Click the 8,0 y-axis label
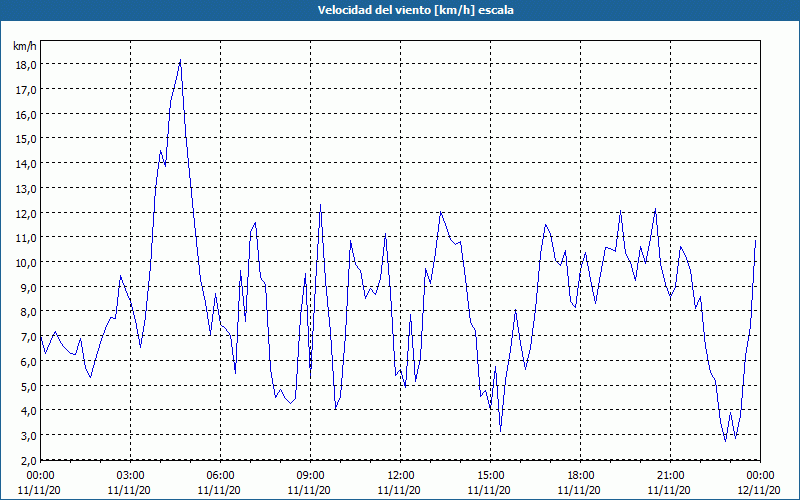This screenshot has width=800, height=500. (x=28, y=312)
